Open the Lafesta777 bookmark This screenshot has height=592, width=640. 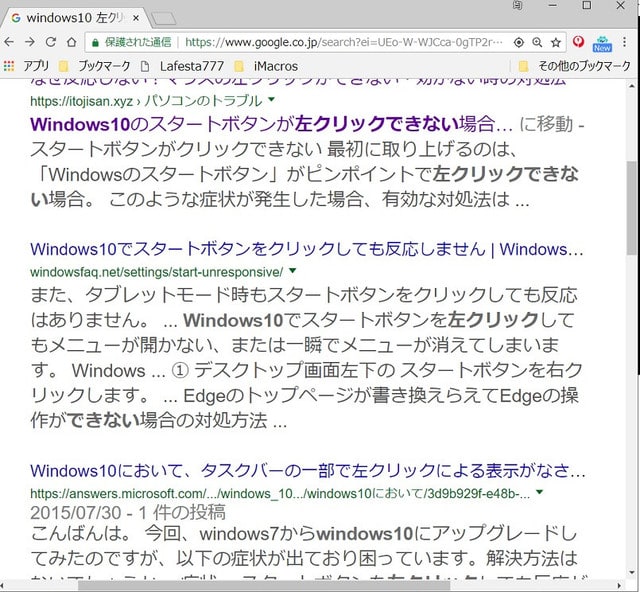point(182,66)
